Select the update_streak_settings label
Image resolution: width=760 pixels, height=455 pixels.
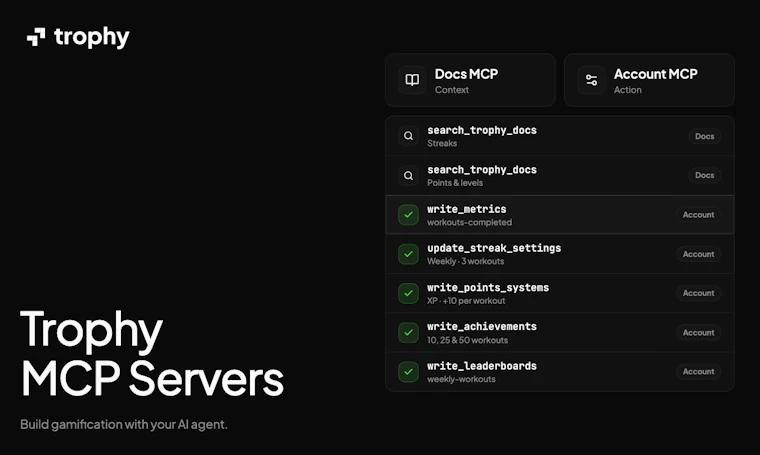pyautogui.click(x=494, y=248)
